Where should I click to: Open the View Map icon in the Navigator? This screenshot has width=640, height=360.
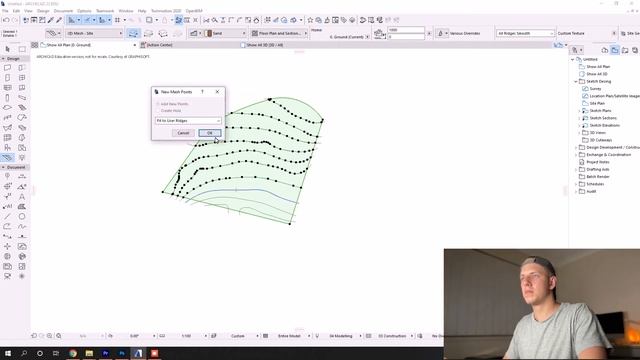615,50
